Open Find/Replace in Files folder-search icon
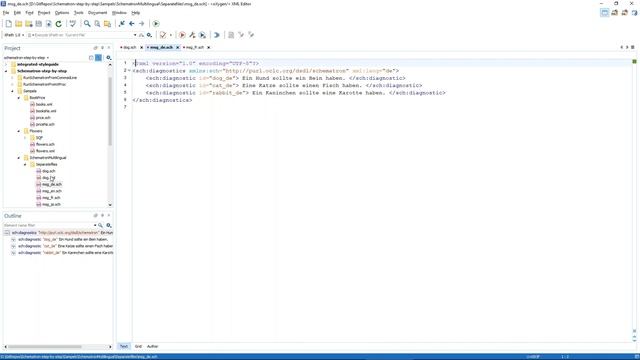 click(107, 24)
